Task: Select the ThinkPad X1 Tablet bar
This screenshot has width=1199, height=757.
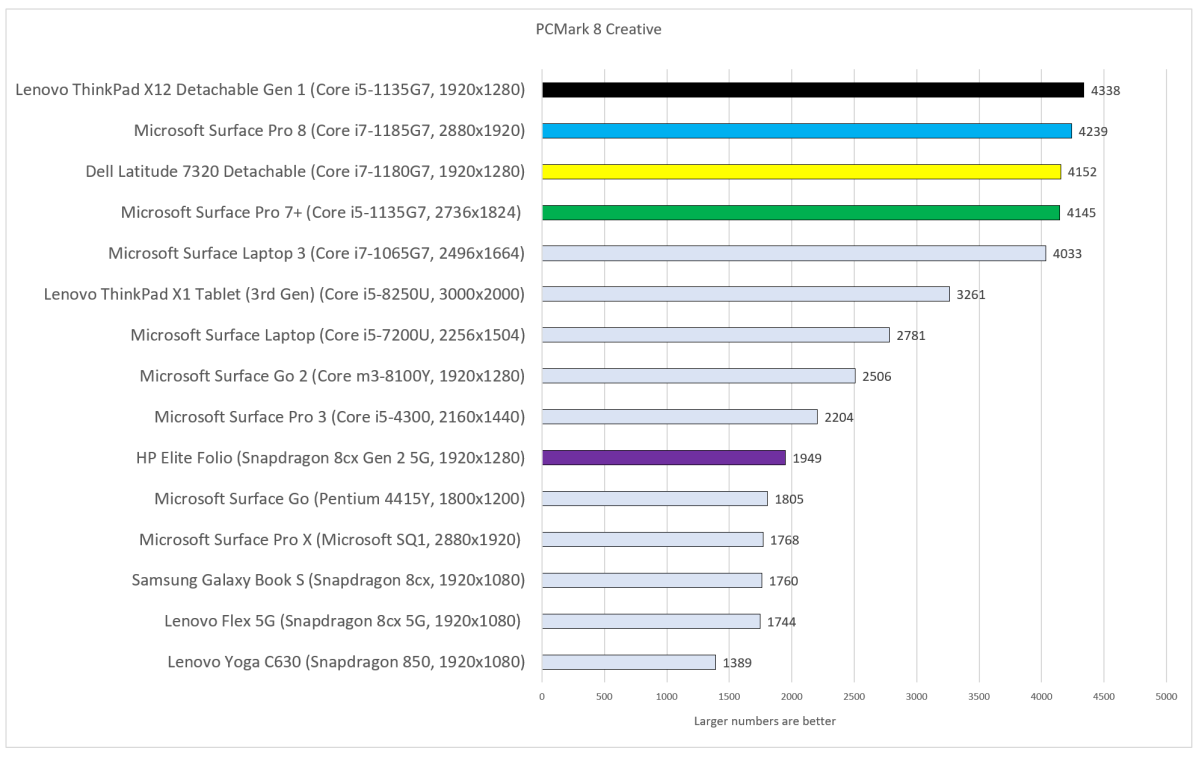Action: coord(746,294)
